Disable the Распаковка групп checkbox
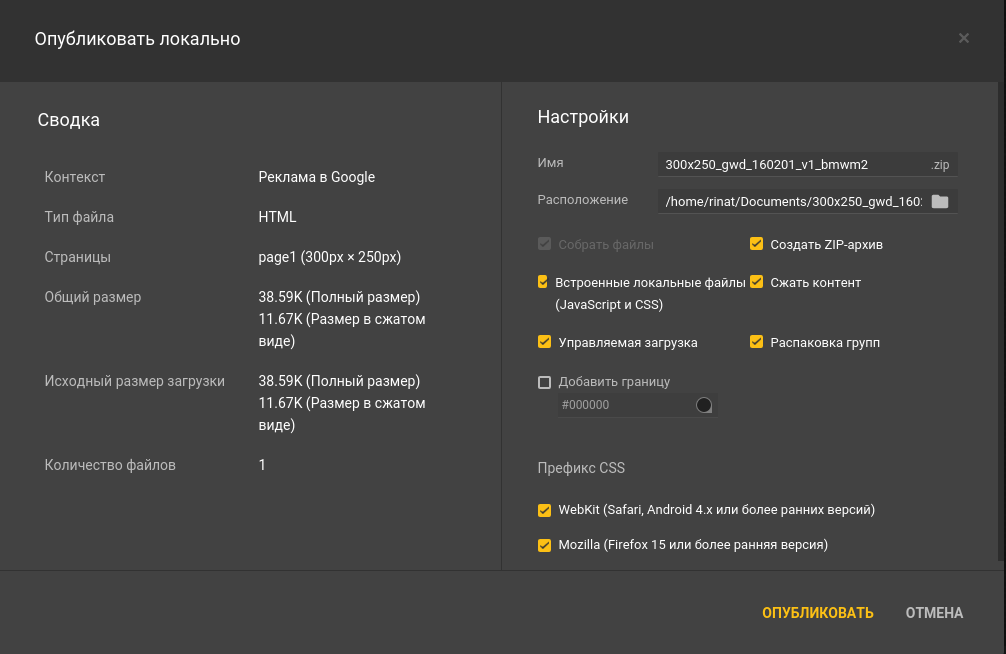Screen dimensions: 1006x654 [757, 342]
